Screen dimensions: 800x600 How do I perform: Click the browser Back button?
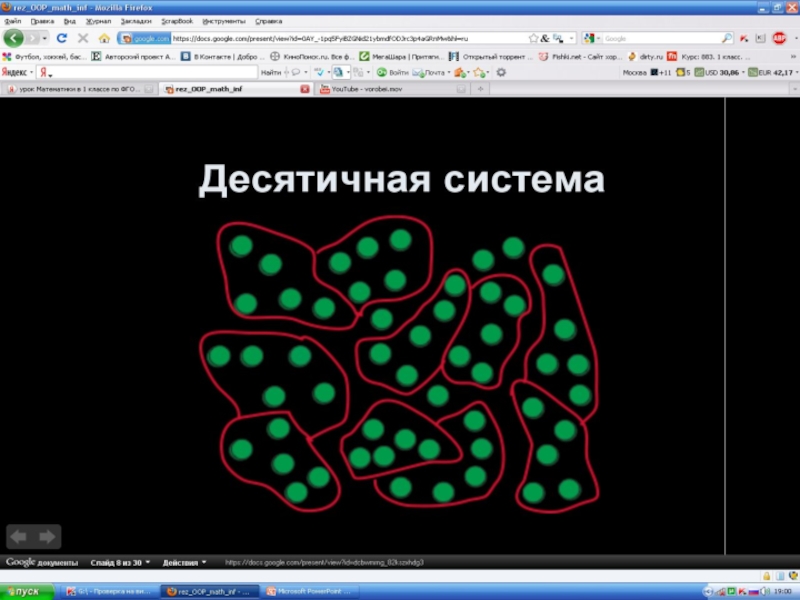tap(14, 38)
